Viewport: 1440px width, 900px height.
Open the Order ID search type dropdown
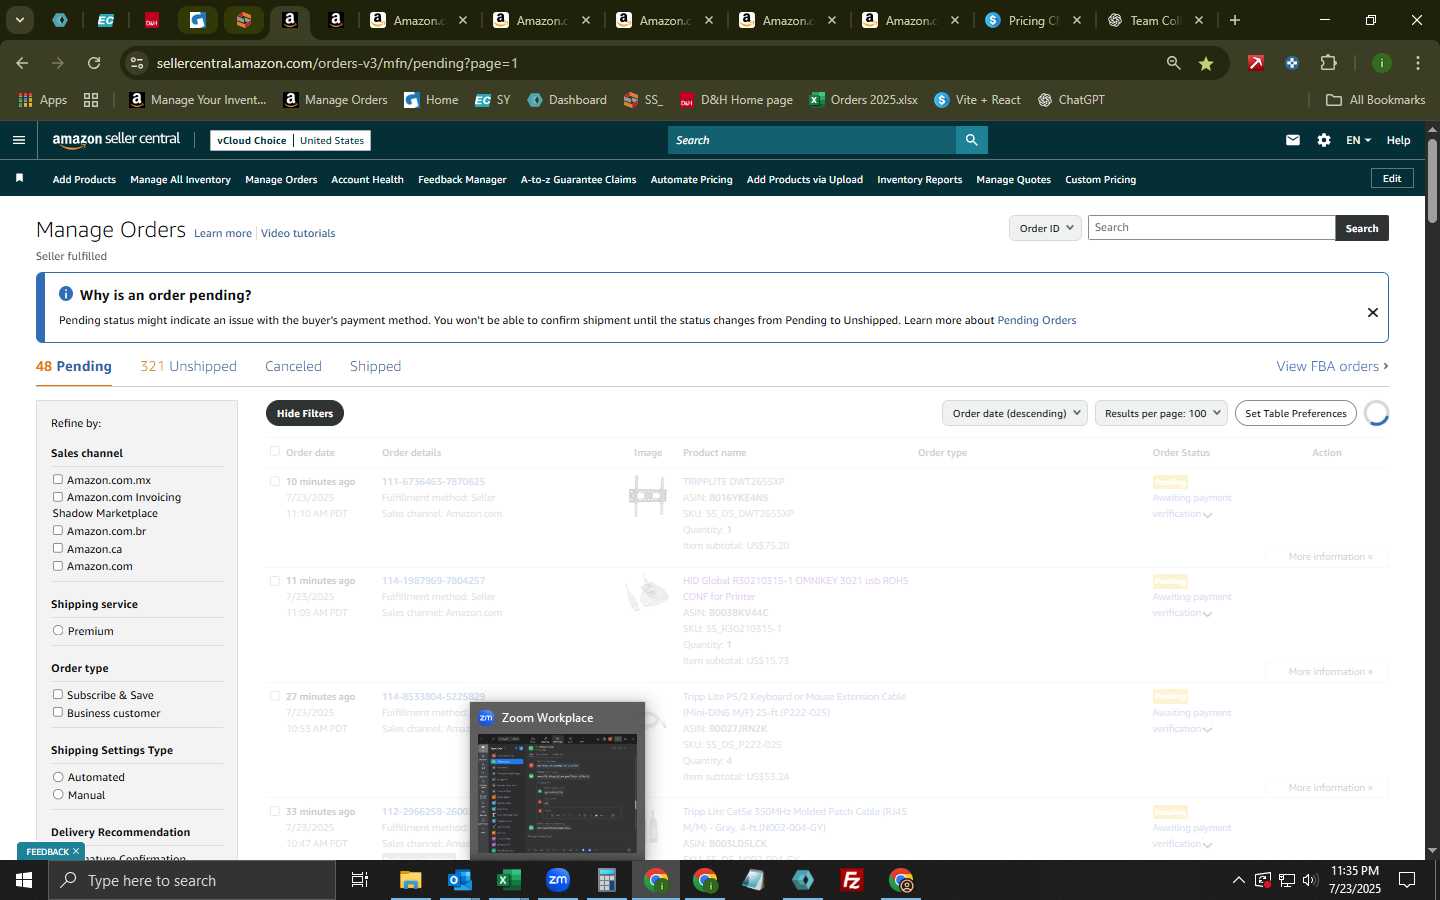coord(1045,228)
